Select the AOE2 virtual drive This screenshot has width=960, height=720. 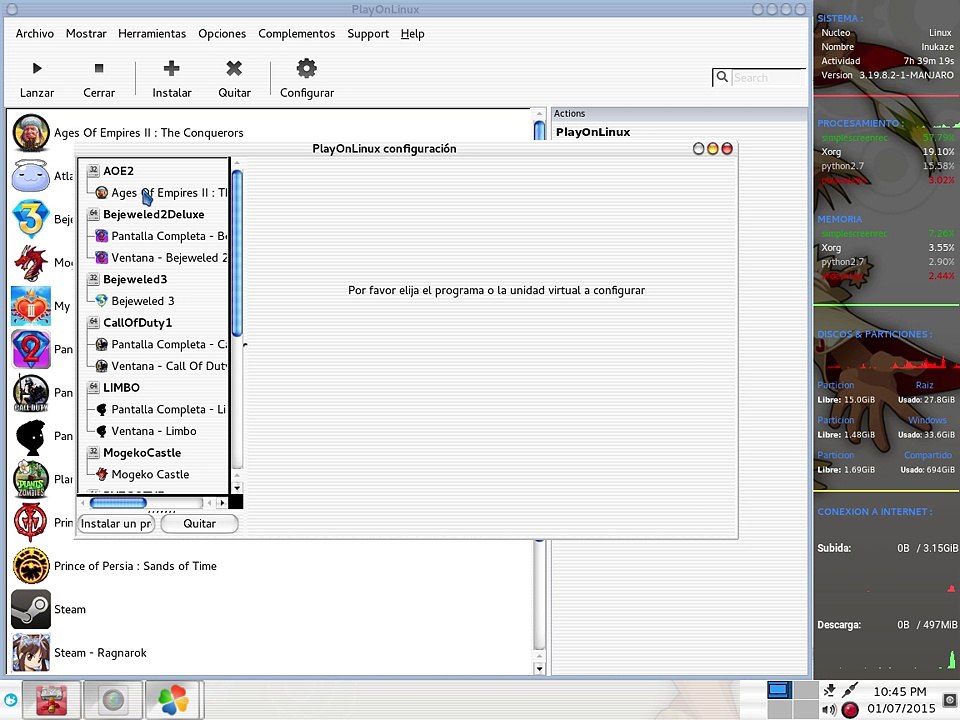118,171
